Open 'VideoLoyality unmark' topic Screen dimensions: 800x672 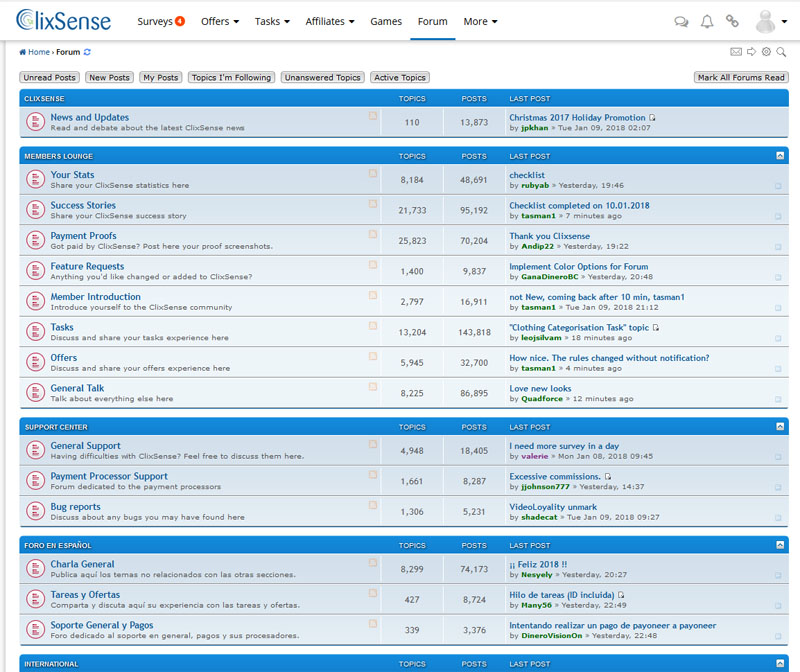pos(553,507)
